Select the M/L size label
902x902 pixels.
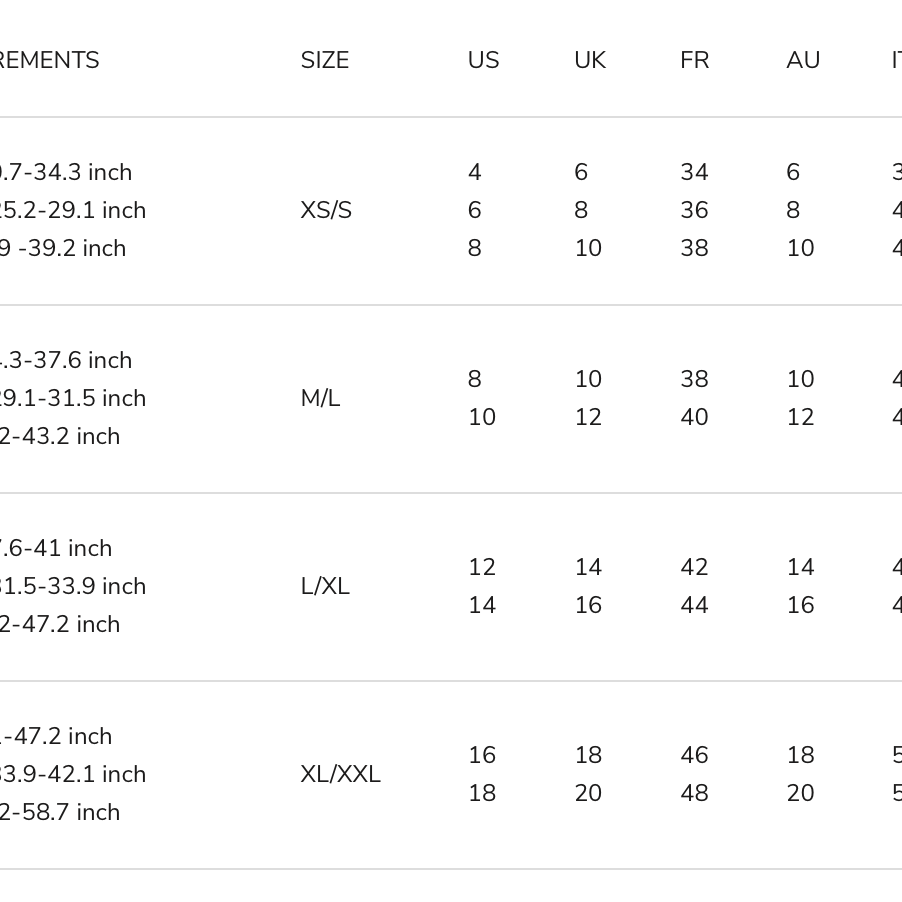coord(320,399)
